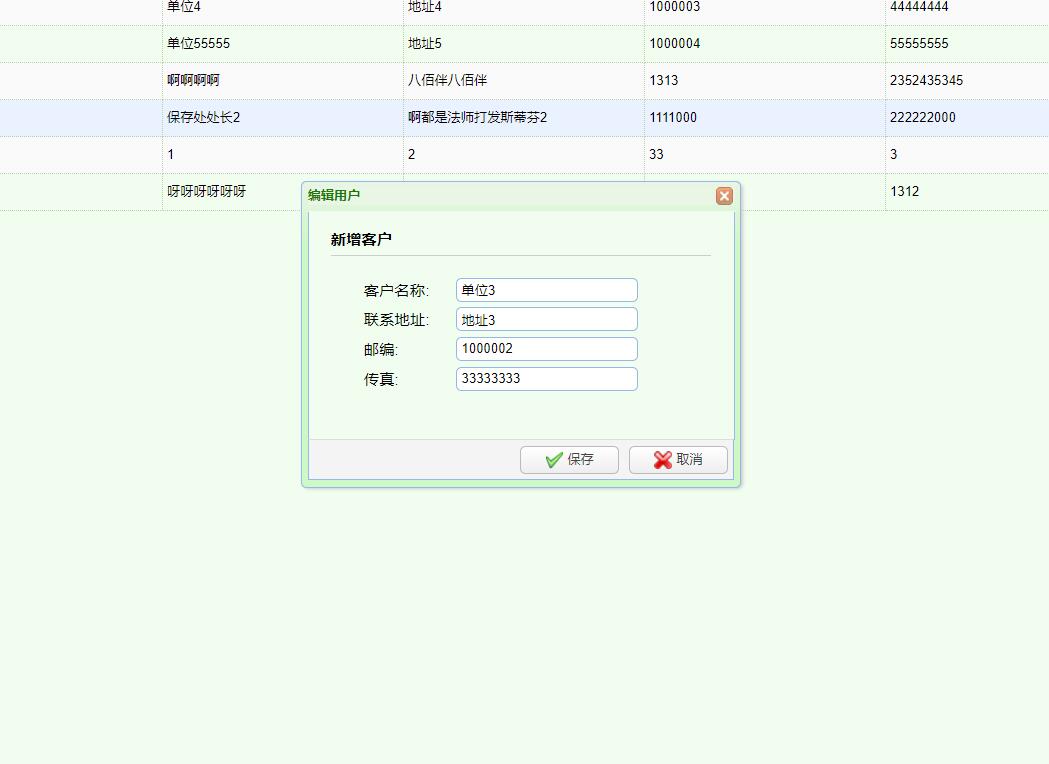Click the close icon of the 编辑用户 dialog
Screen dimensions: 1049x764
[724, 196]
